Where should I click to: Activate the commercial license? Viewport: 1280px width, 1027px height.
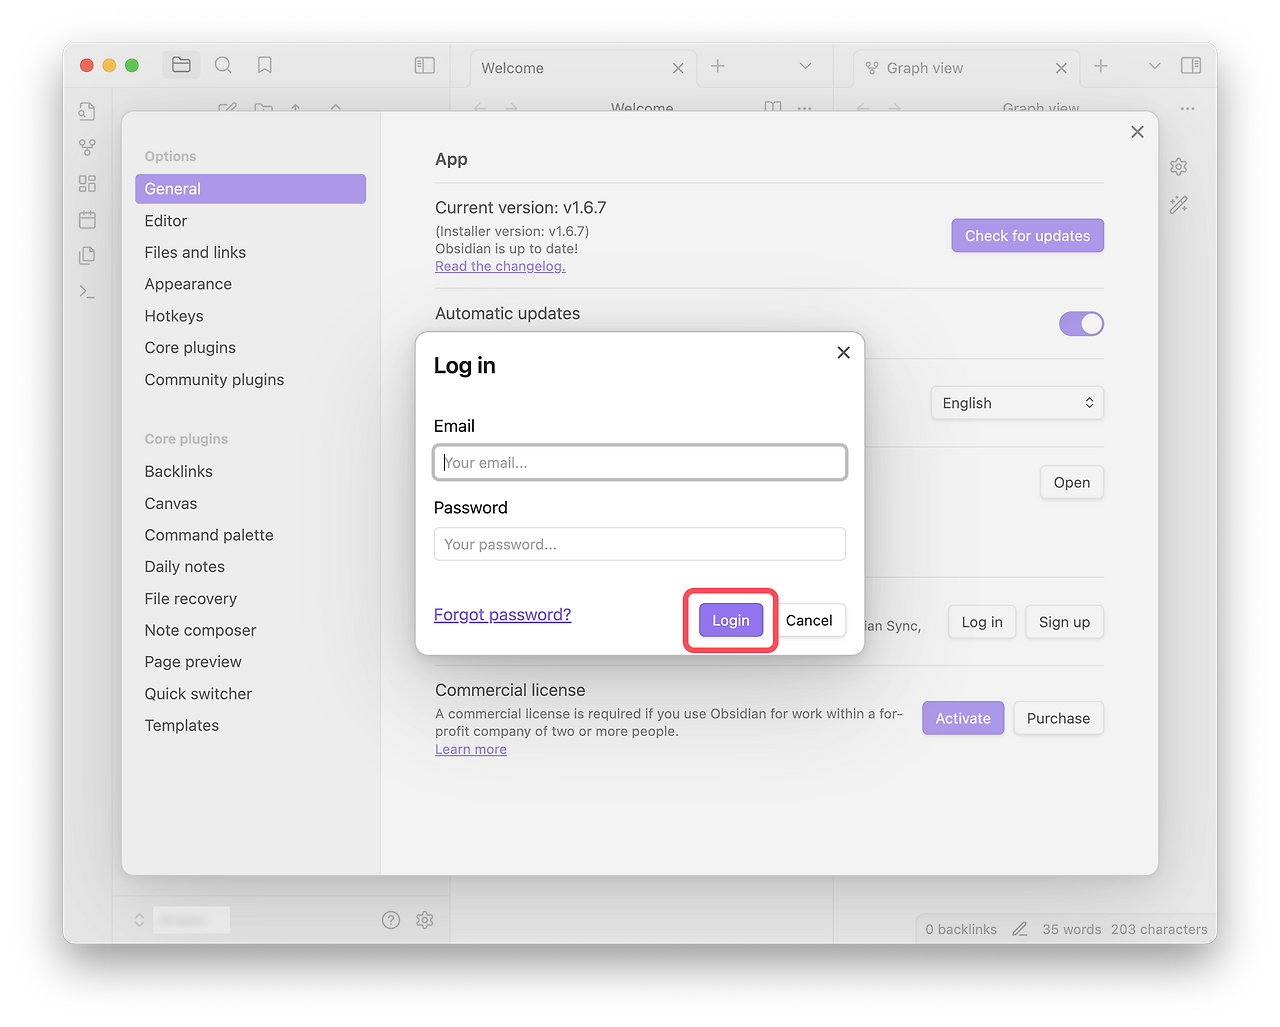[x=963, y=718]
